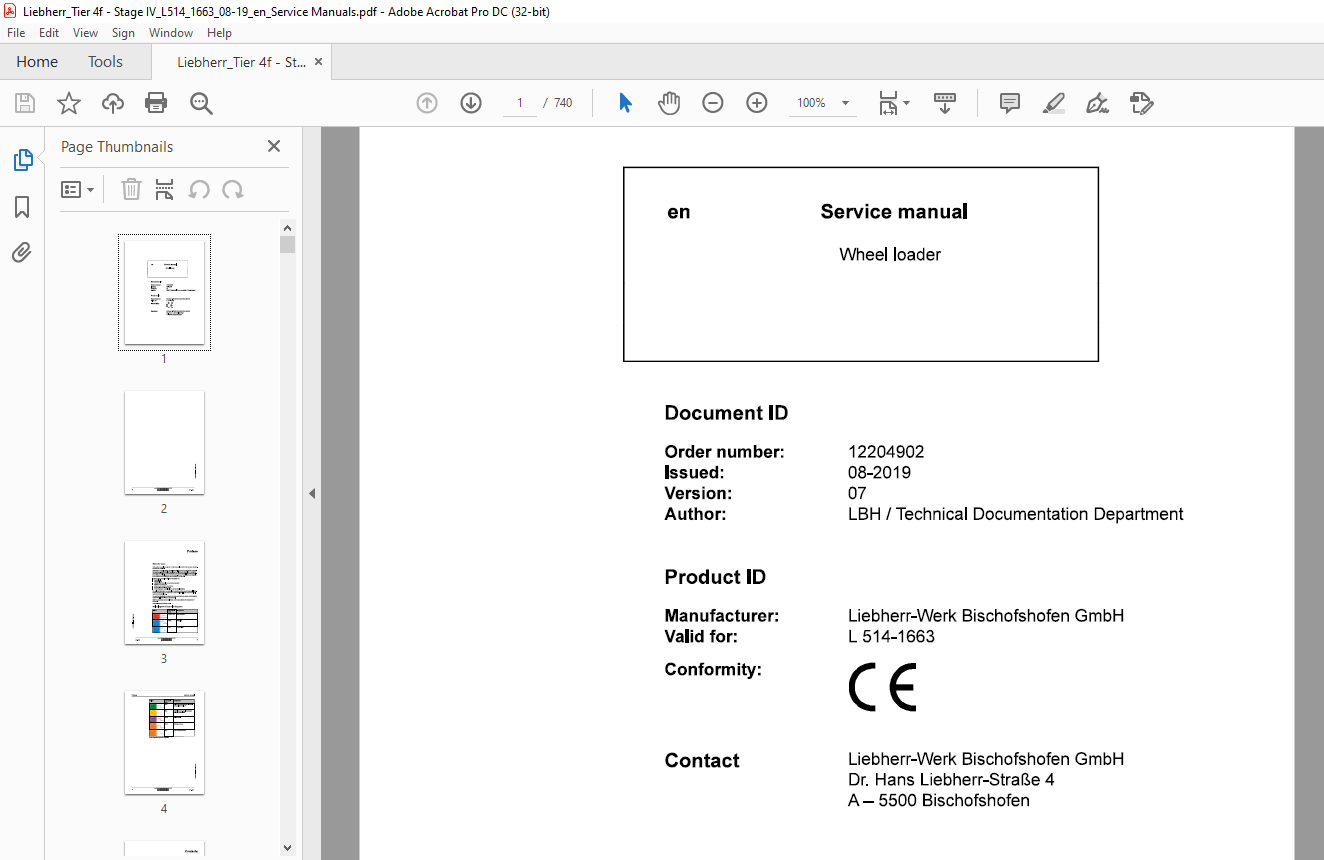The height and width of the screenshot is (860, 1324).
Task: Select the Highlight text pen tool
Action: (1053, 103)
